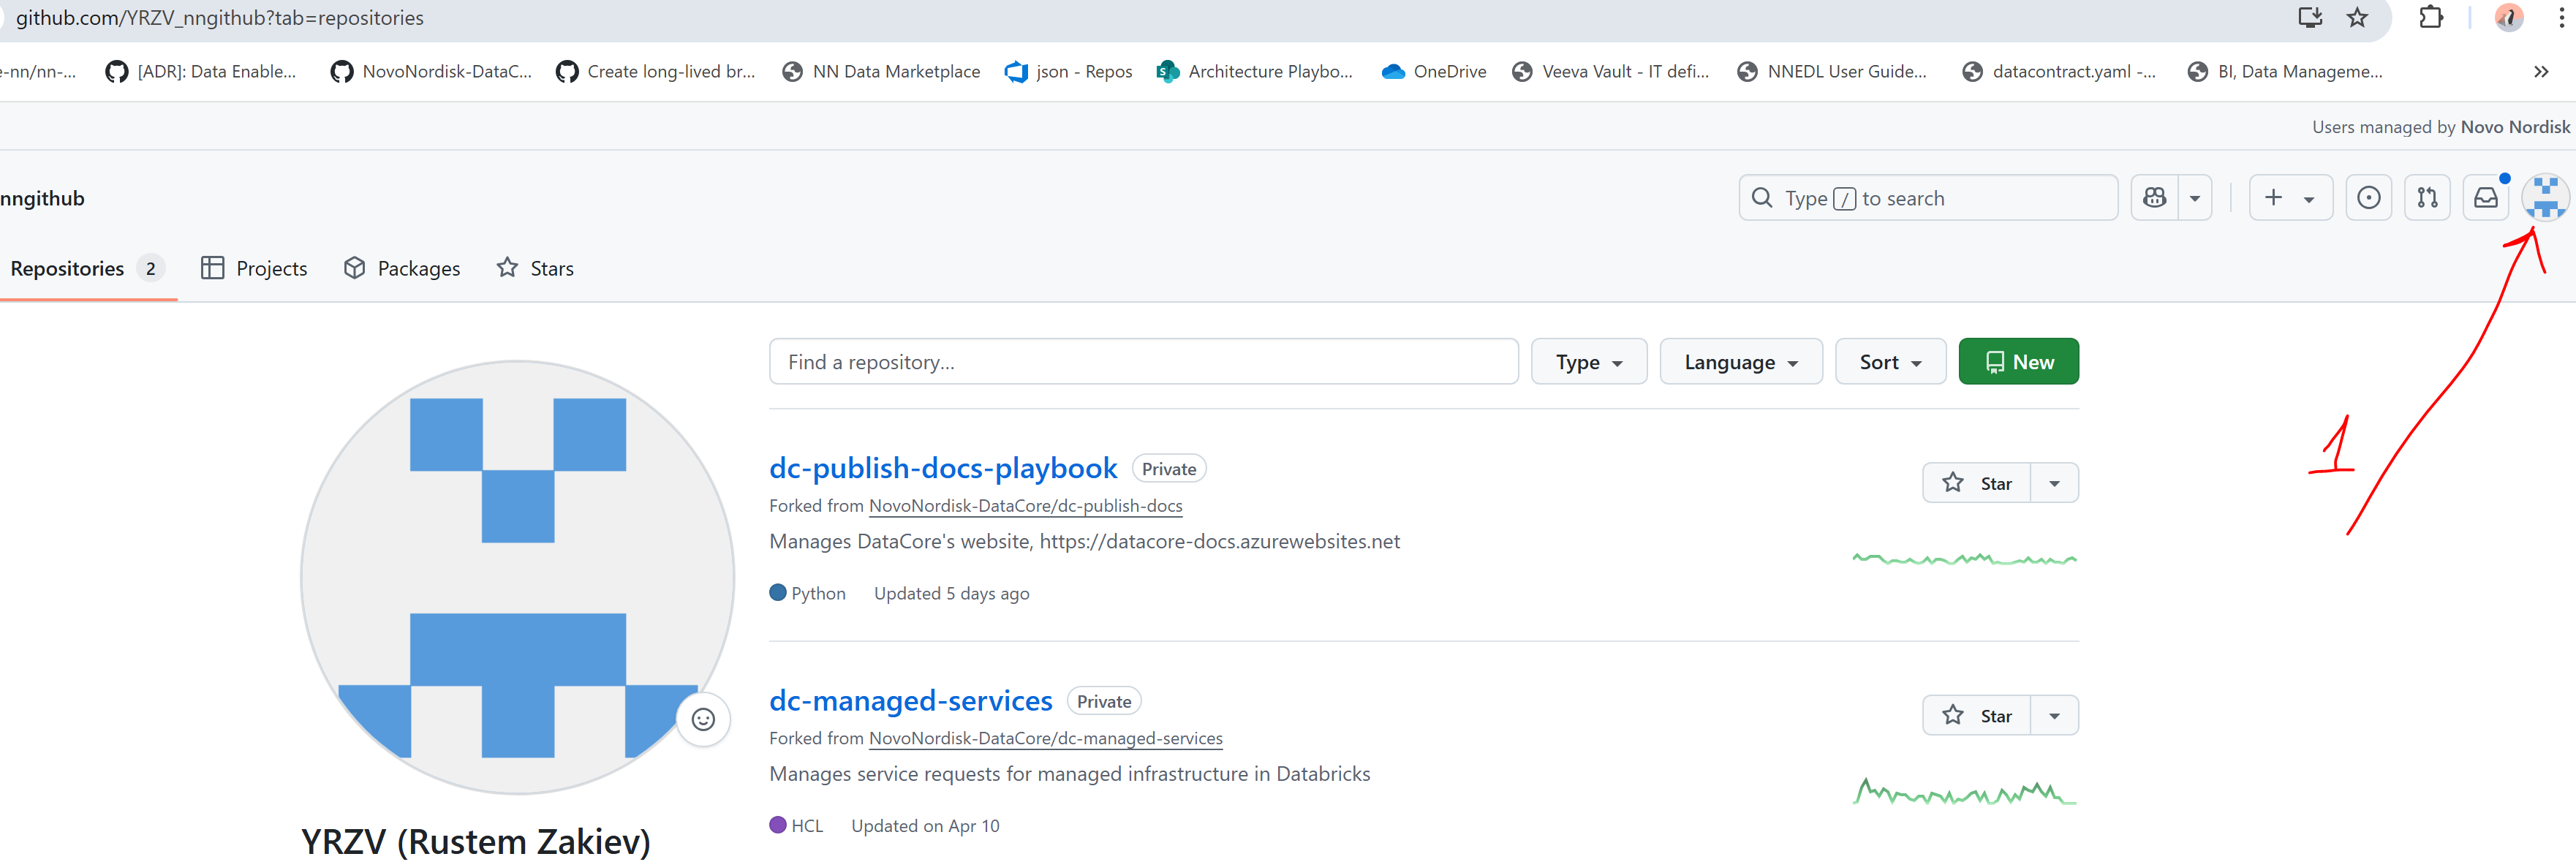Click the 'Updated on Apr 10' text

(x=925, y=826)
